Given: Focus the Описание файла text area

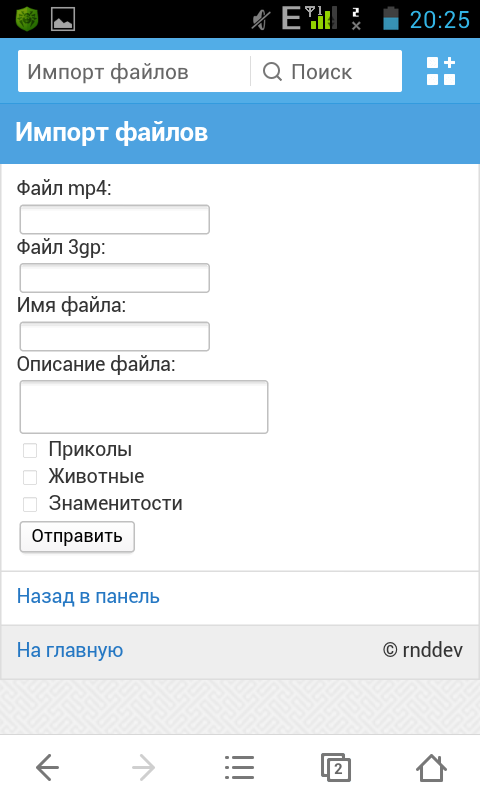Looking at the screenshot, I should click(144, 407).
